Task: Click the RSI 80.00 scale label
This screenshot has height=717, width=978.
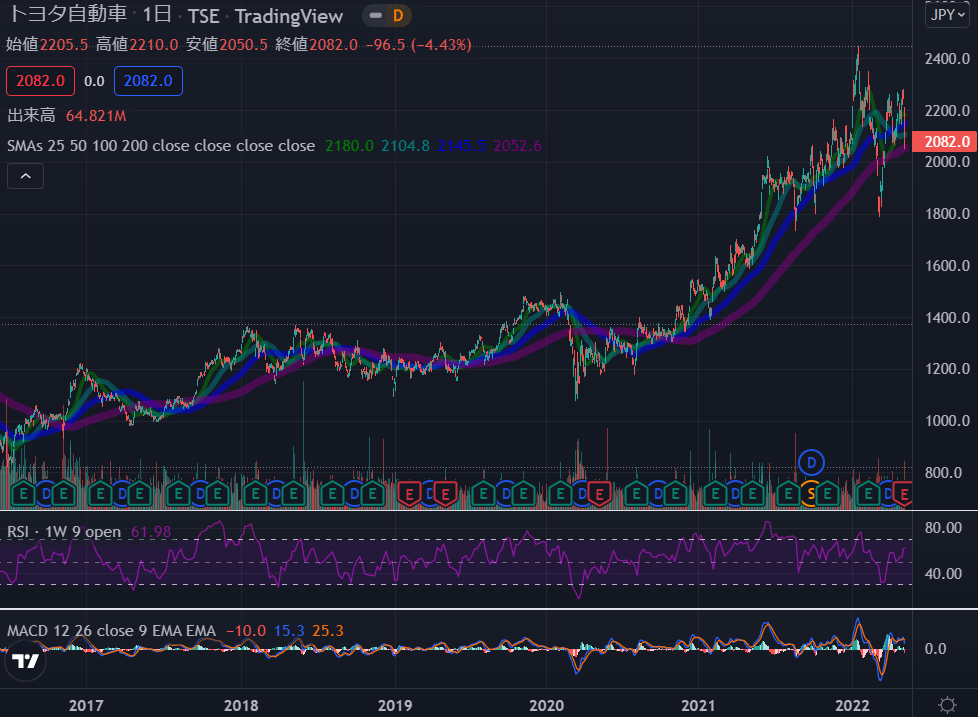Action: (x=943, y=528)
